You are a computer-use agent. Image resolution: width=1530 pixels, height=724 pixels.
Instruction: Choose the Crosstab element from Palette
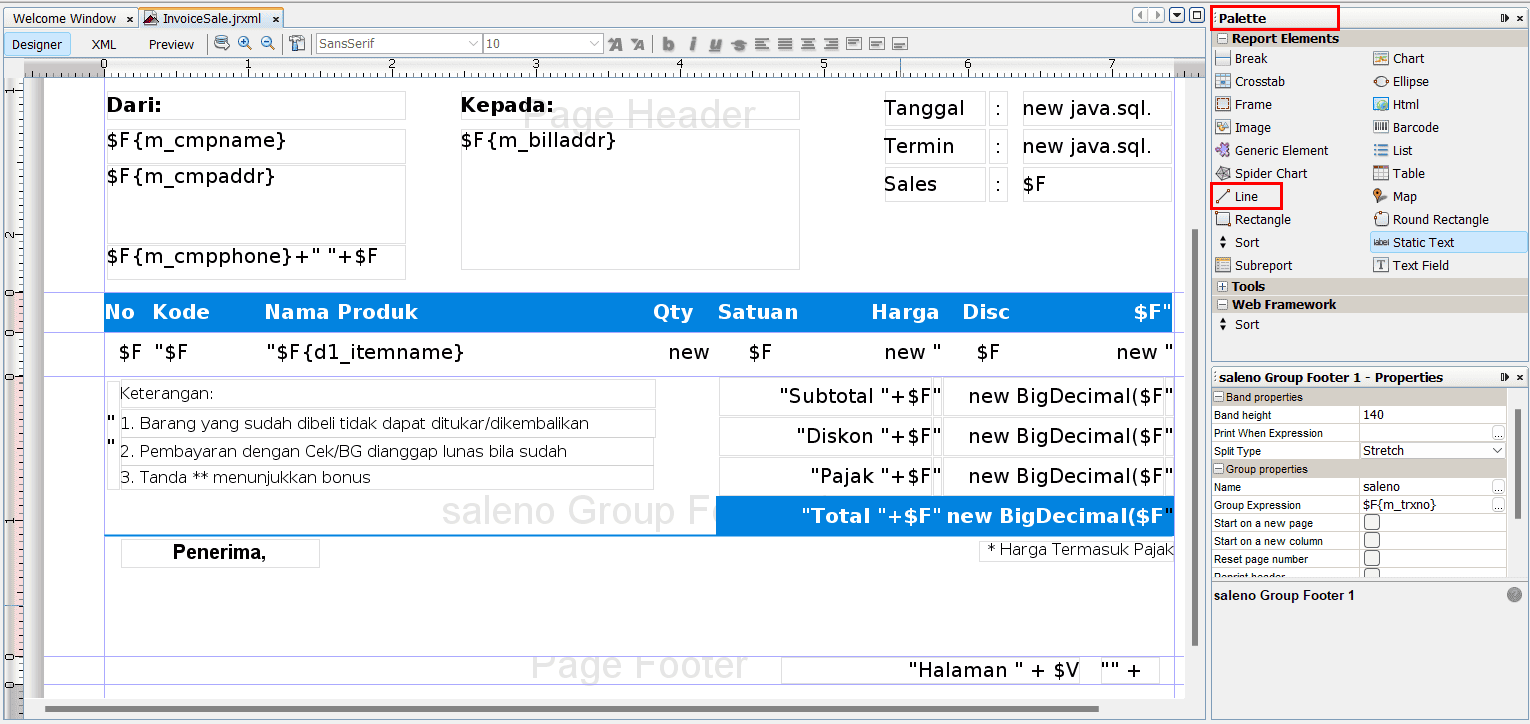tap(1259, 81)
